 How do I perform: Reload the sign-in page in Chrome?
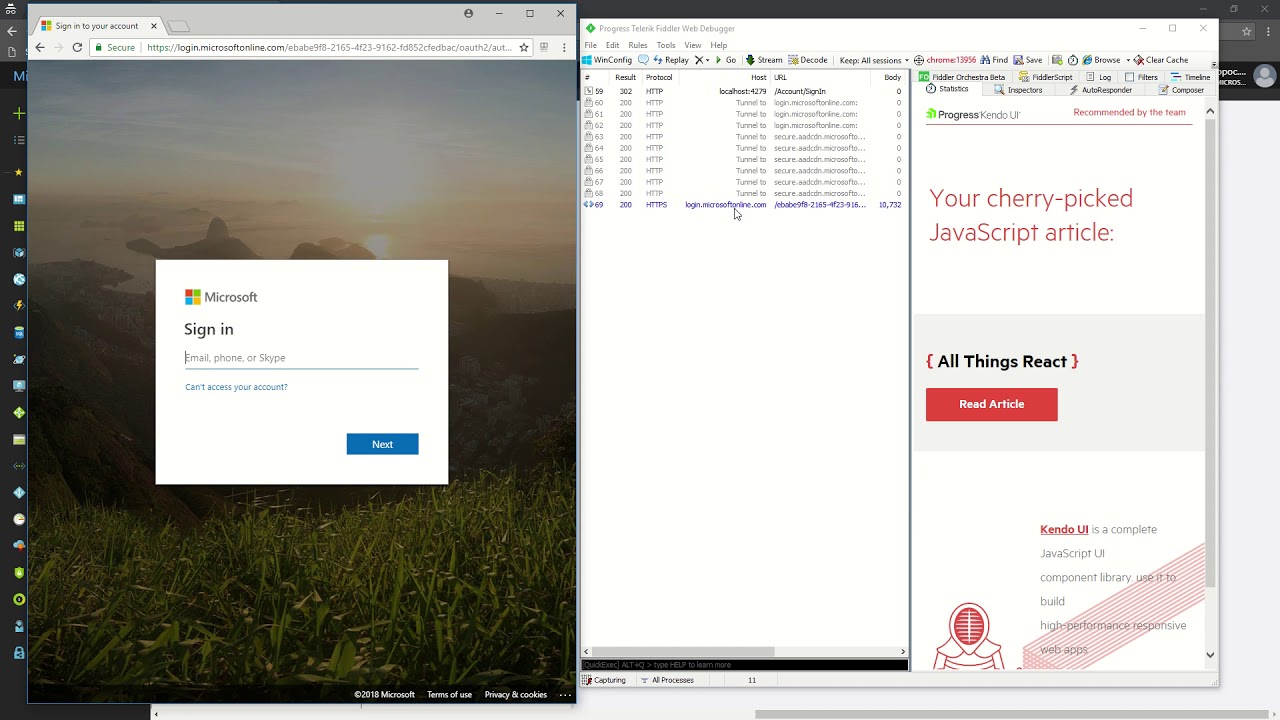pyautogui.click(x=77, y=47)
